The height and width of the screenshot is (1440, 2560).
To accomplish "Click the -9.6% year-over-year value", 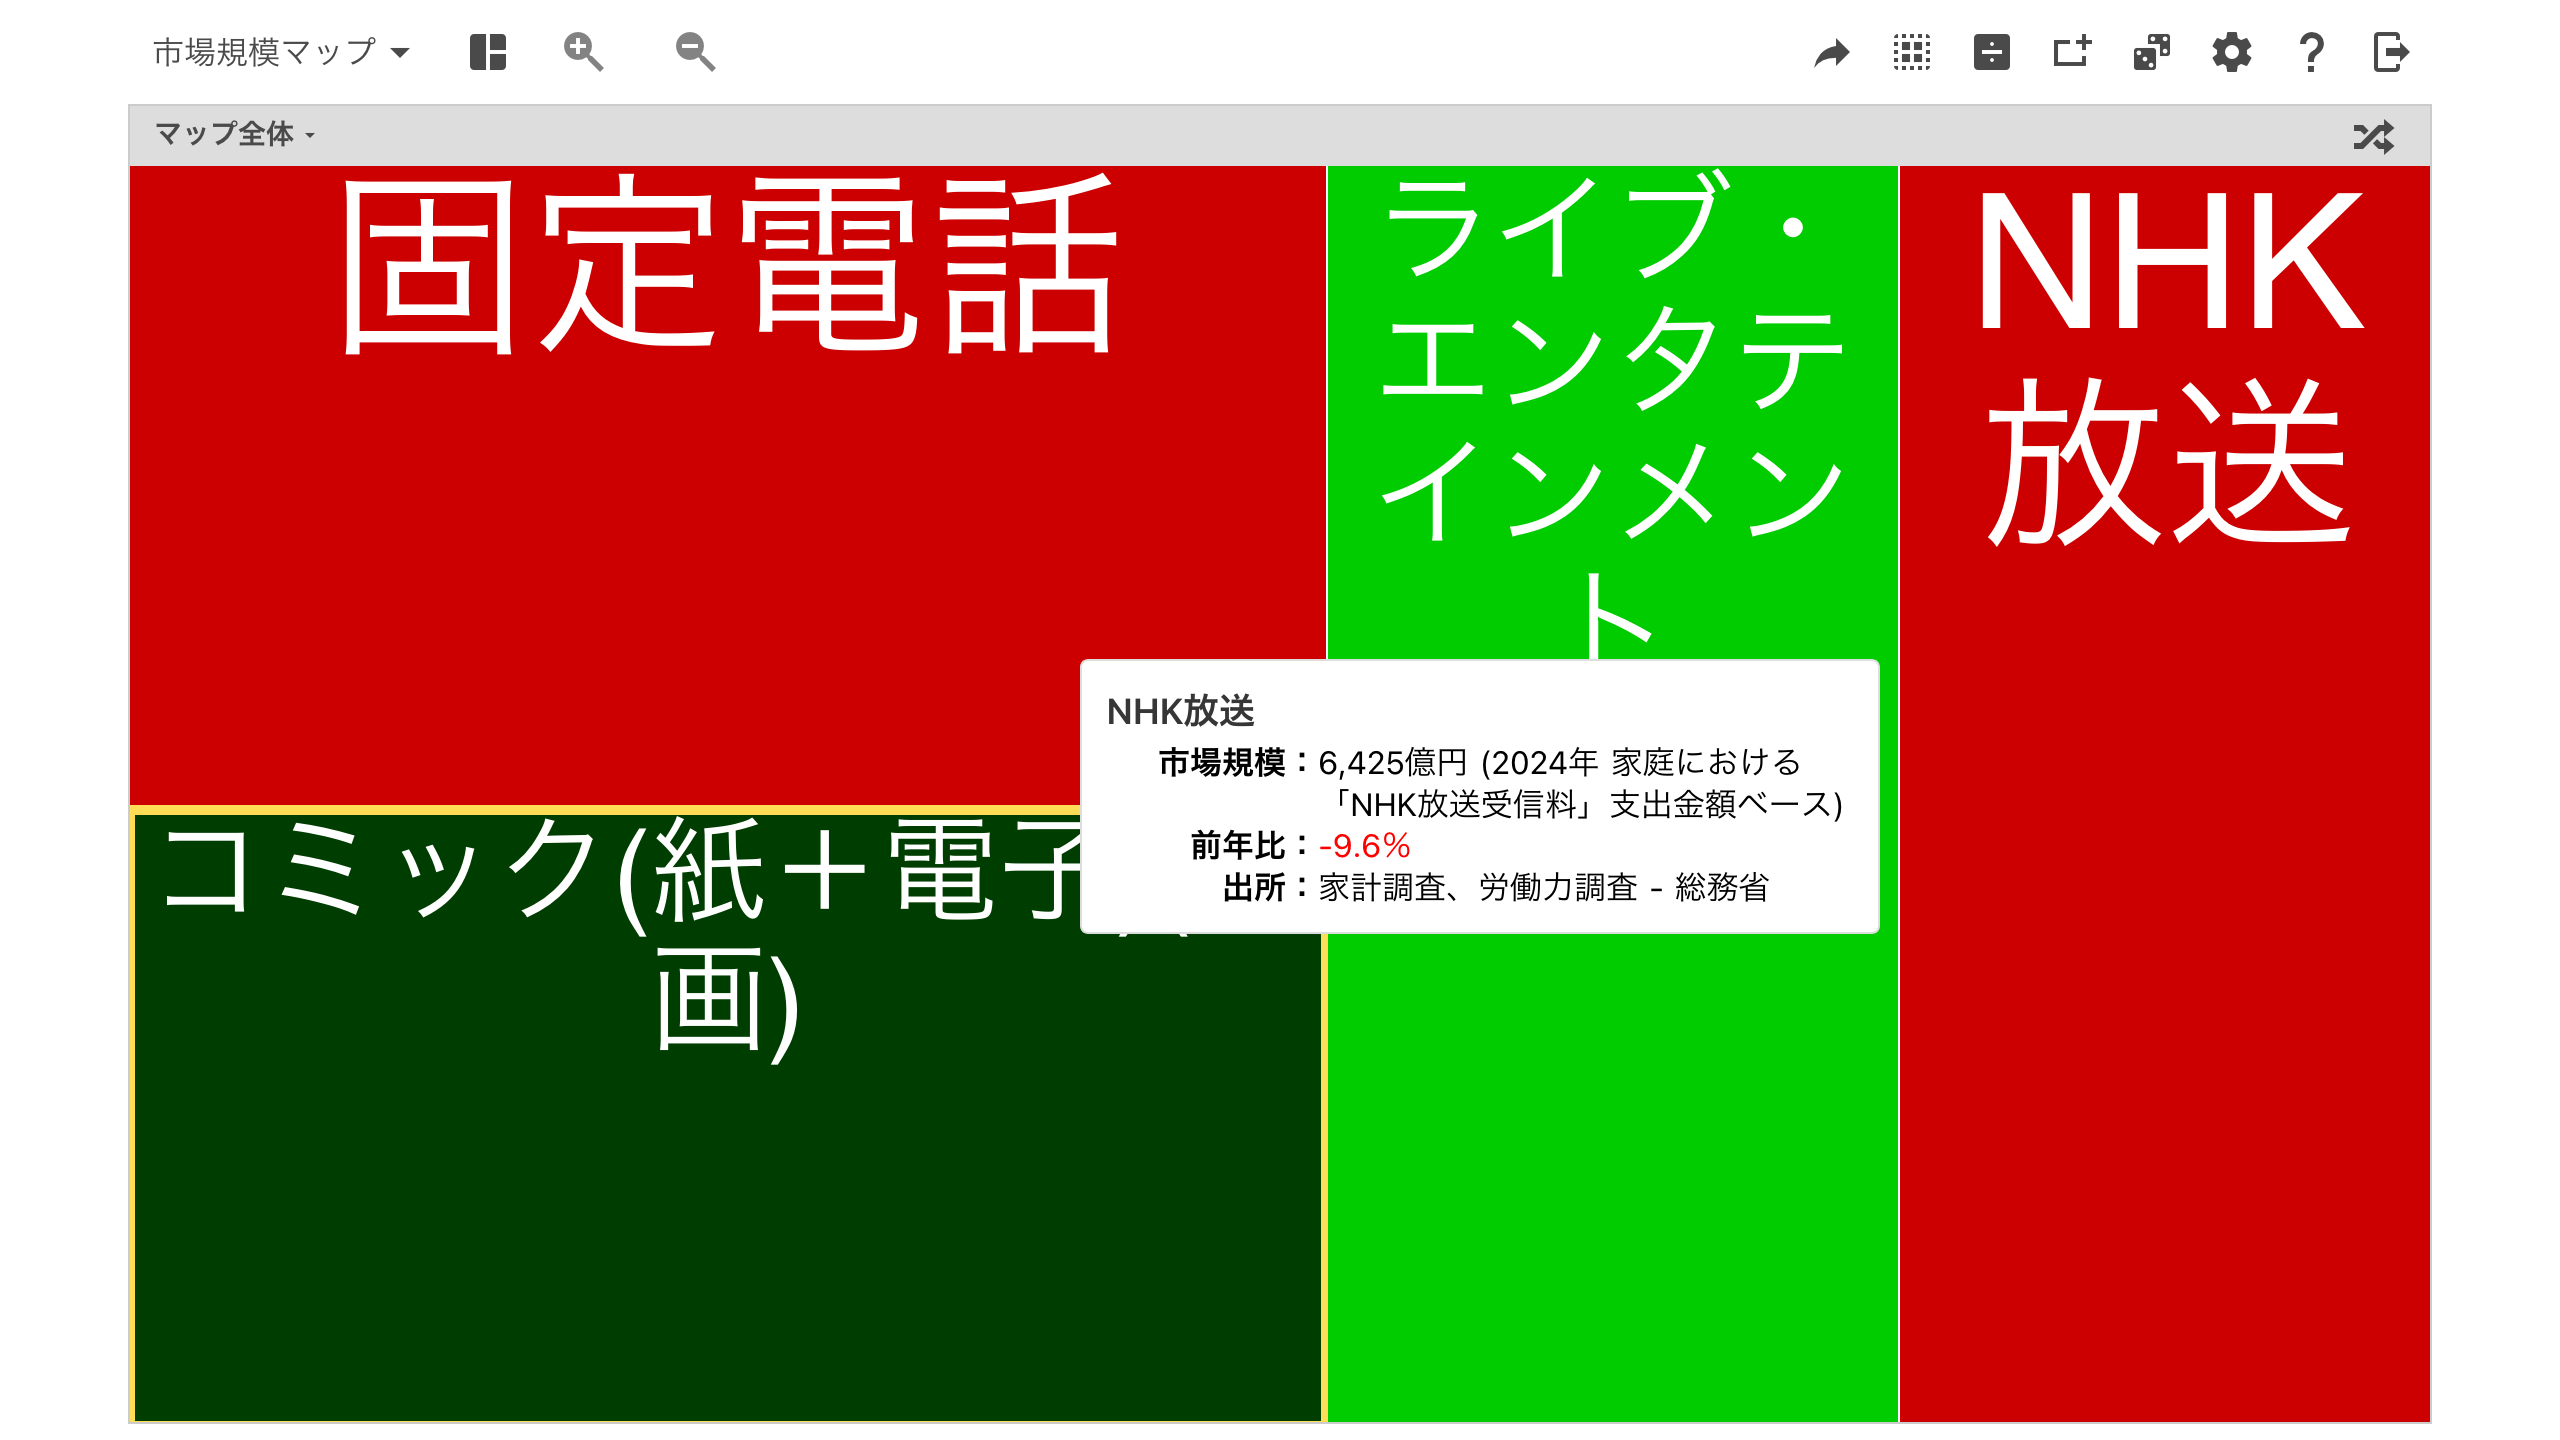I will [1364, 846].
